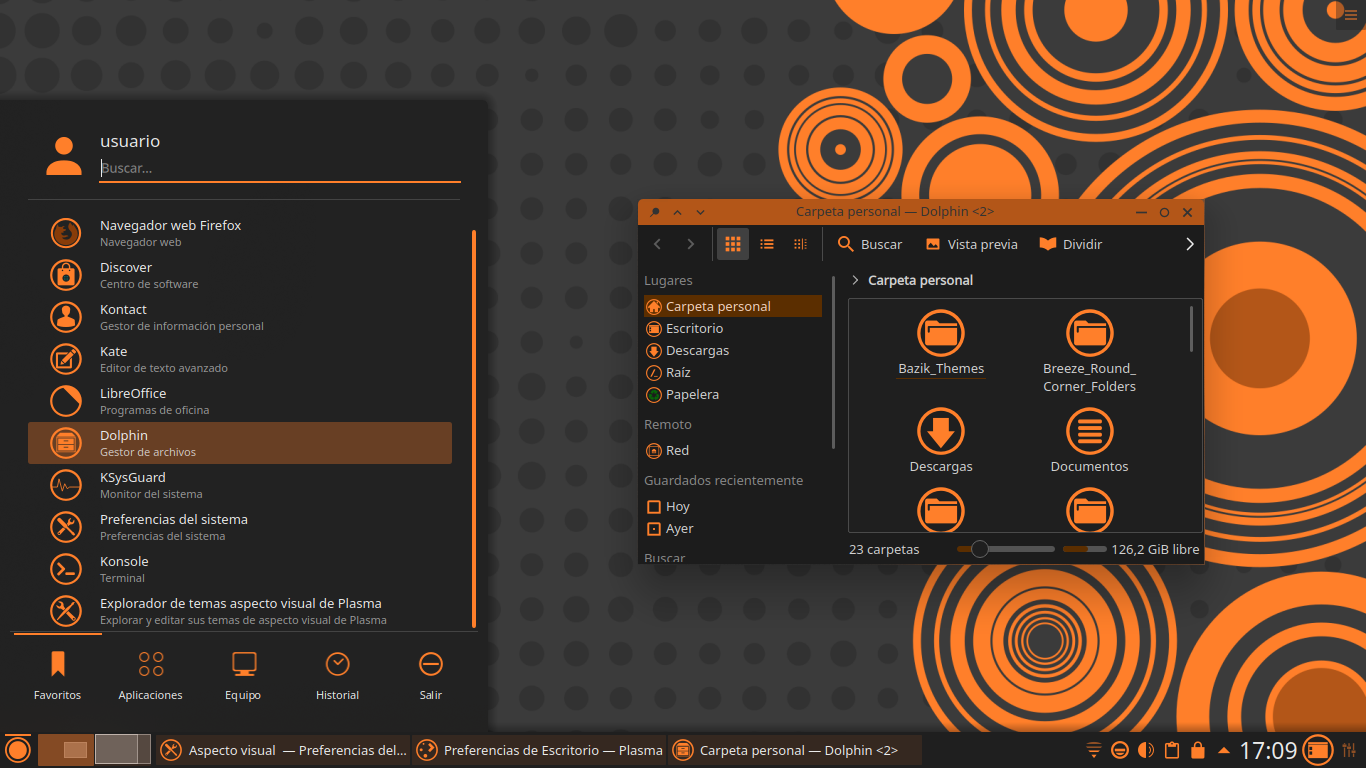Switch to Favoritos tab in launcher

pos(57,675)
